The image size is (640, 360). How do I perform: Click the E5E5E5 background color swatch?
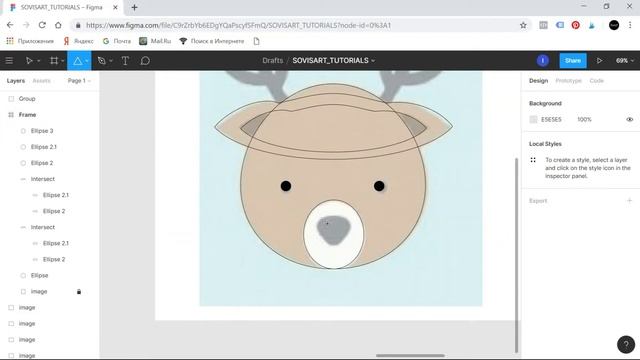click(x=533, y=120)
